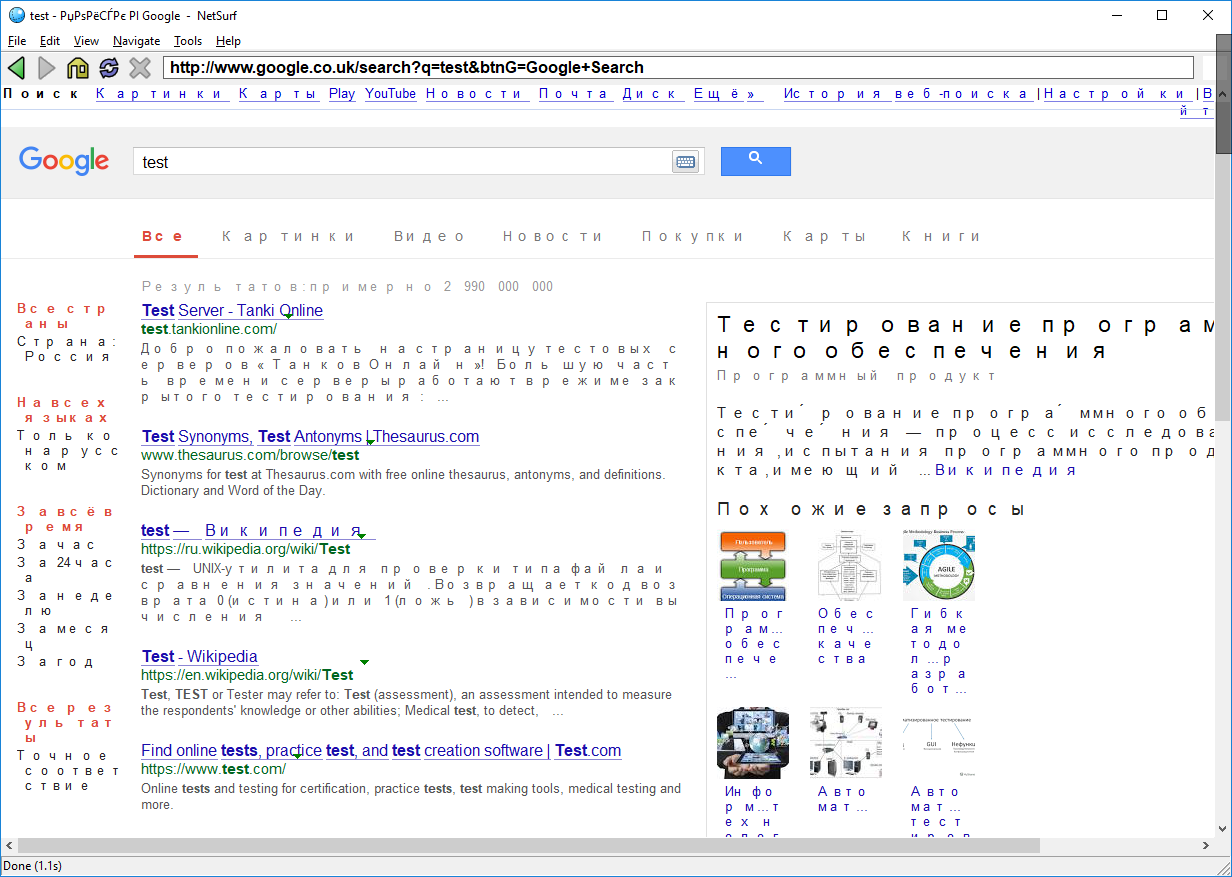Image resolution: width=1232 pixels, height=877 pixels.
Task: Open the Navigate menu
Action: click(x=136, y=41)
